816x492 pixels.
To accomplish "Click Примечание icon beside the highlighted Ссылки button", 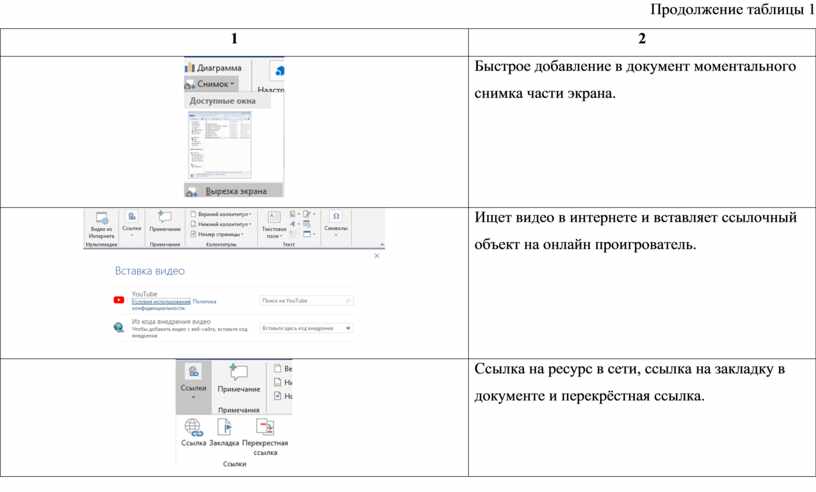I will (x=239, y=372).
